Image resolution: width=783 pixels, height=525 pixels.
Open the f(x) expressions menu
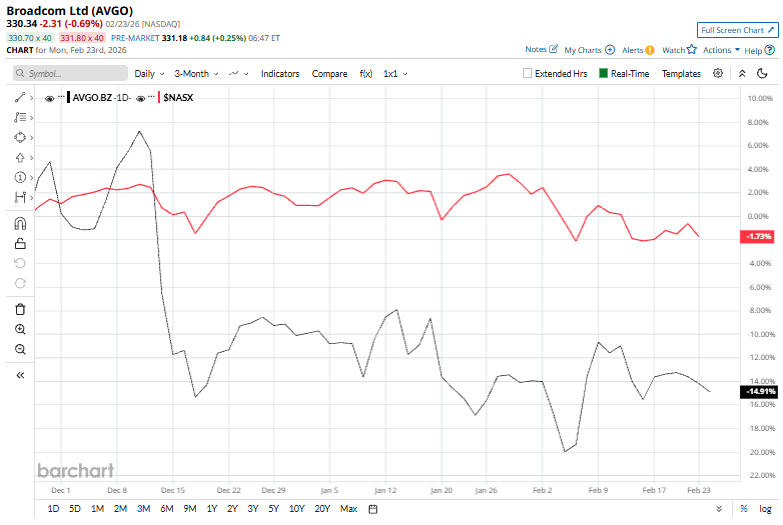[x=366, y=73]
